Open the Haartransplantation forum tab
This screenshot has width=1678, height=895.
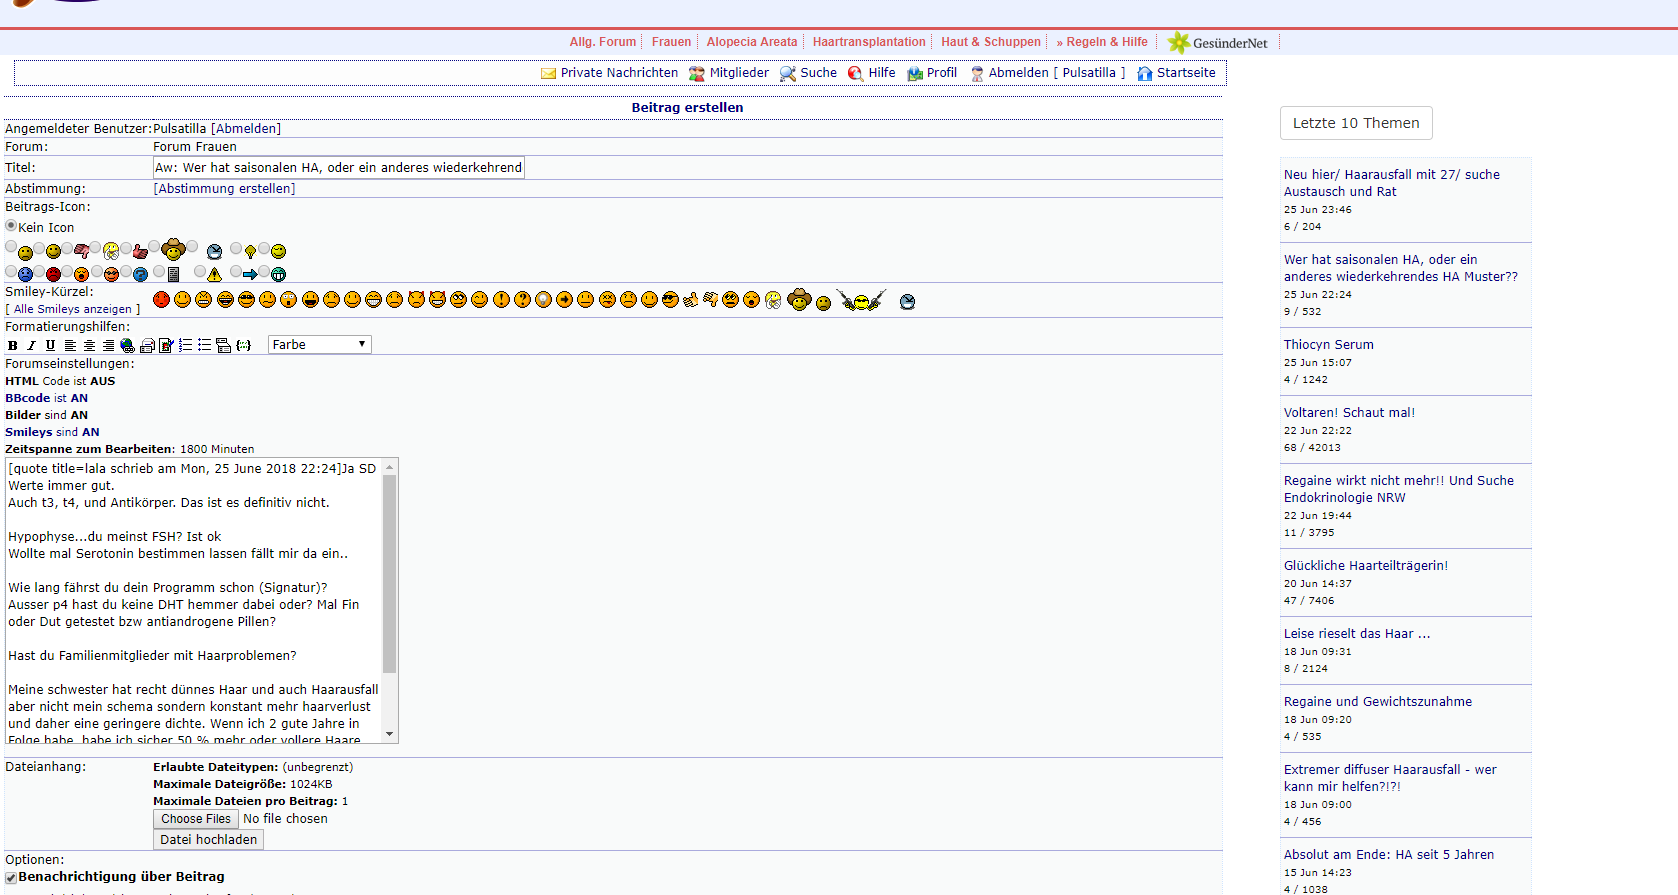click(868, 42)
